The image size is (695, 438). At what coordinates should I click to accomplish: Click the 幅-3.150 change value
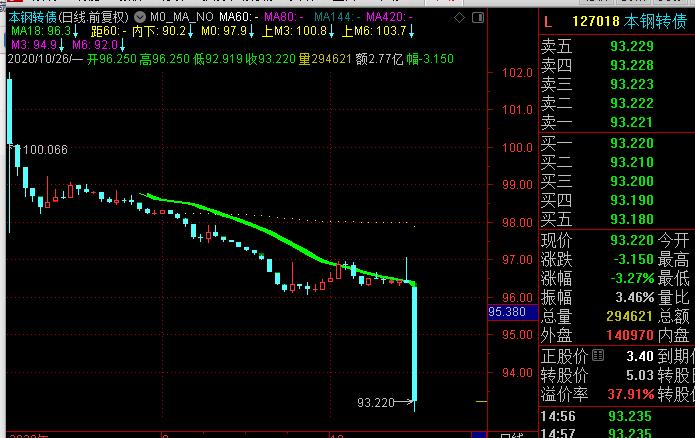pos(430,59)
